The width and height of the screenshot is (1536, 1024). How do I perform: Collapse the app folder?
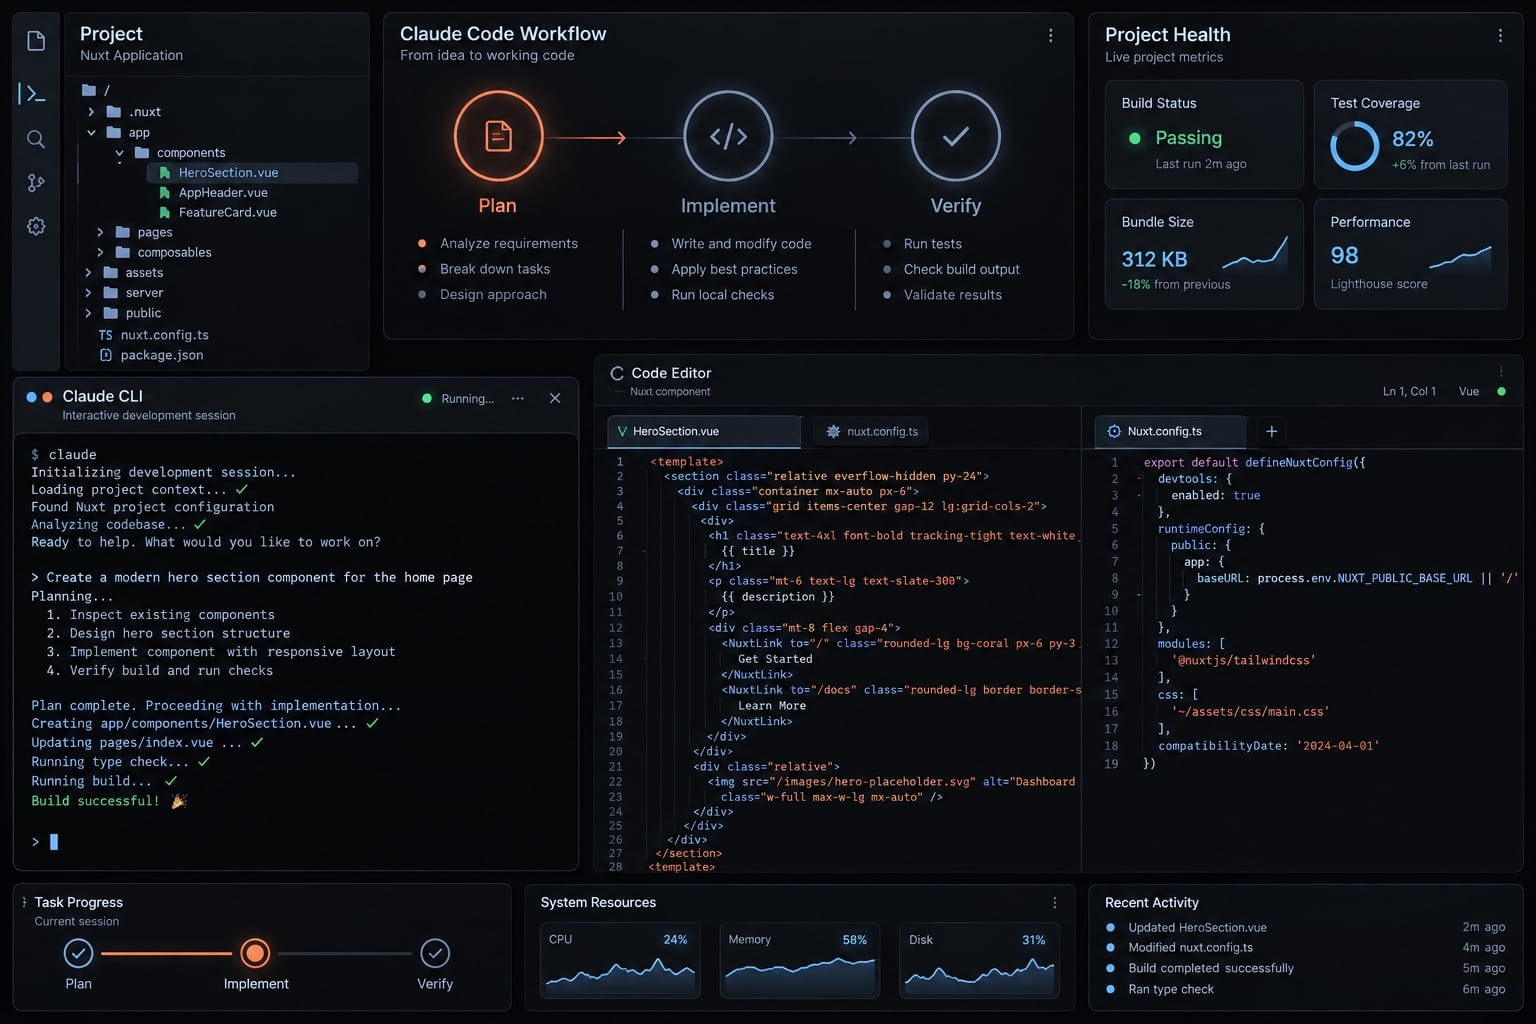tap(91, 132)
